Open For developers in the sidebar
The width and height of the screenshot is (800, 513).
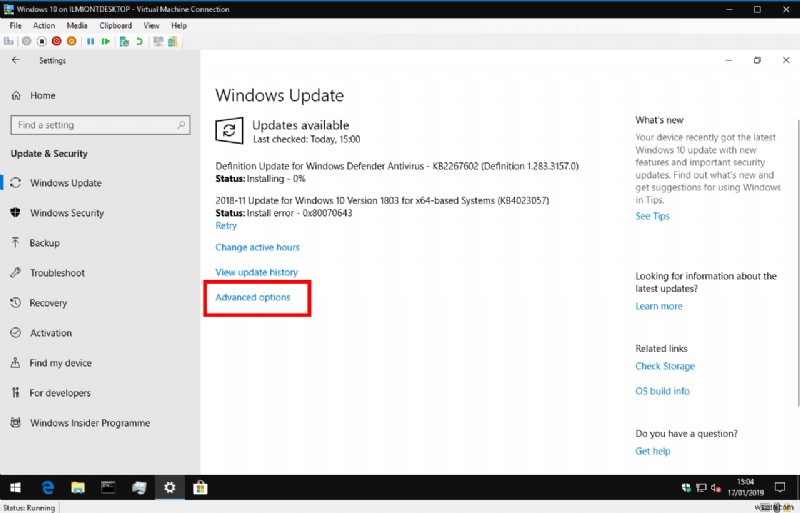(60, 393)
